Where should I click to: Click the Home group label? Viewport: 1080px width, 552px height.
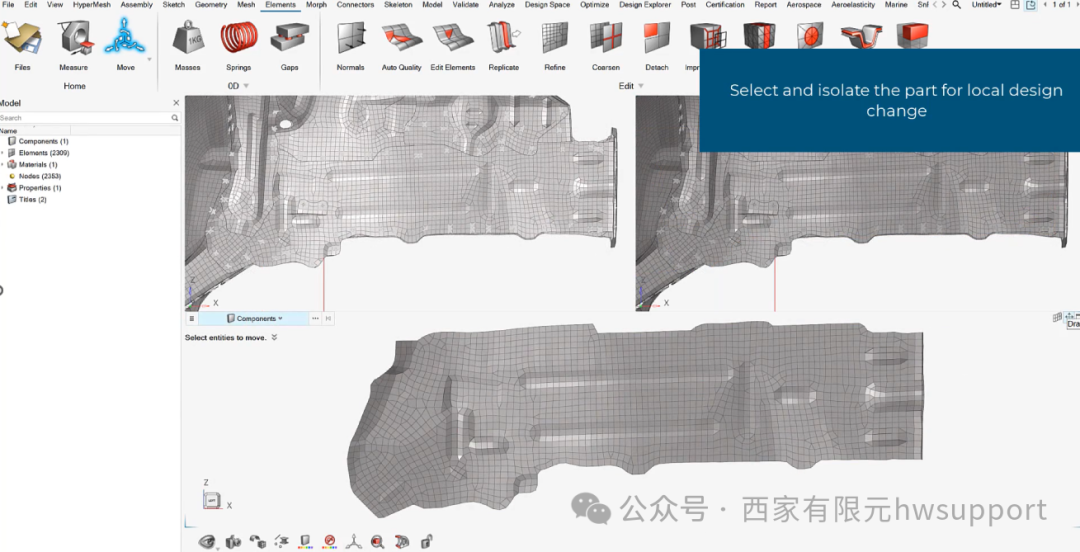pyautogui.click(x=74, y=86)
